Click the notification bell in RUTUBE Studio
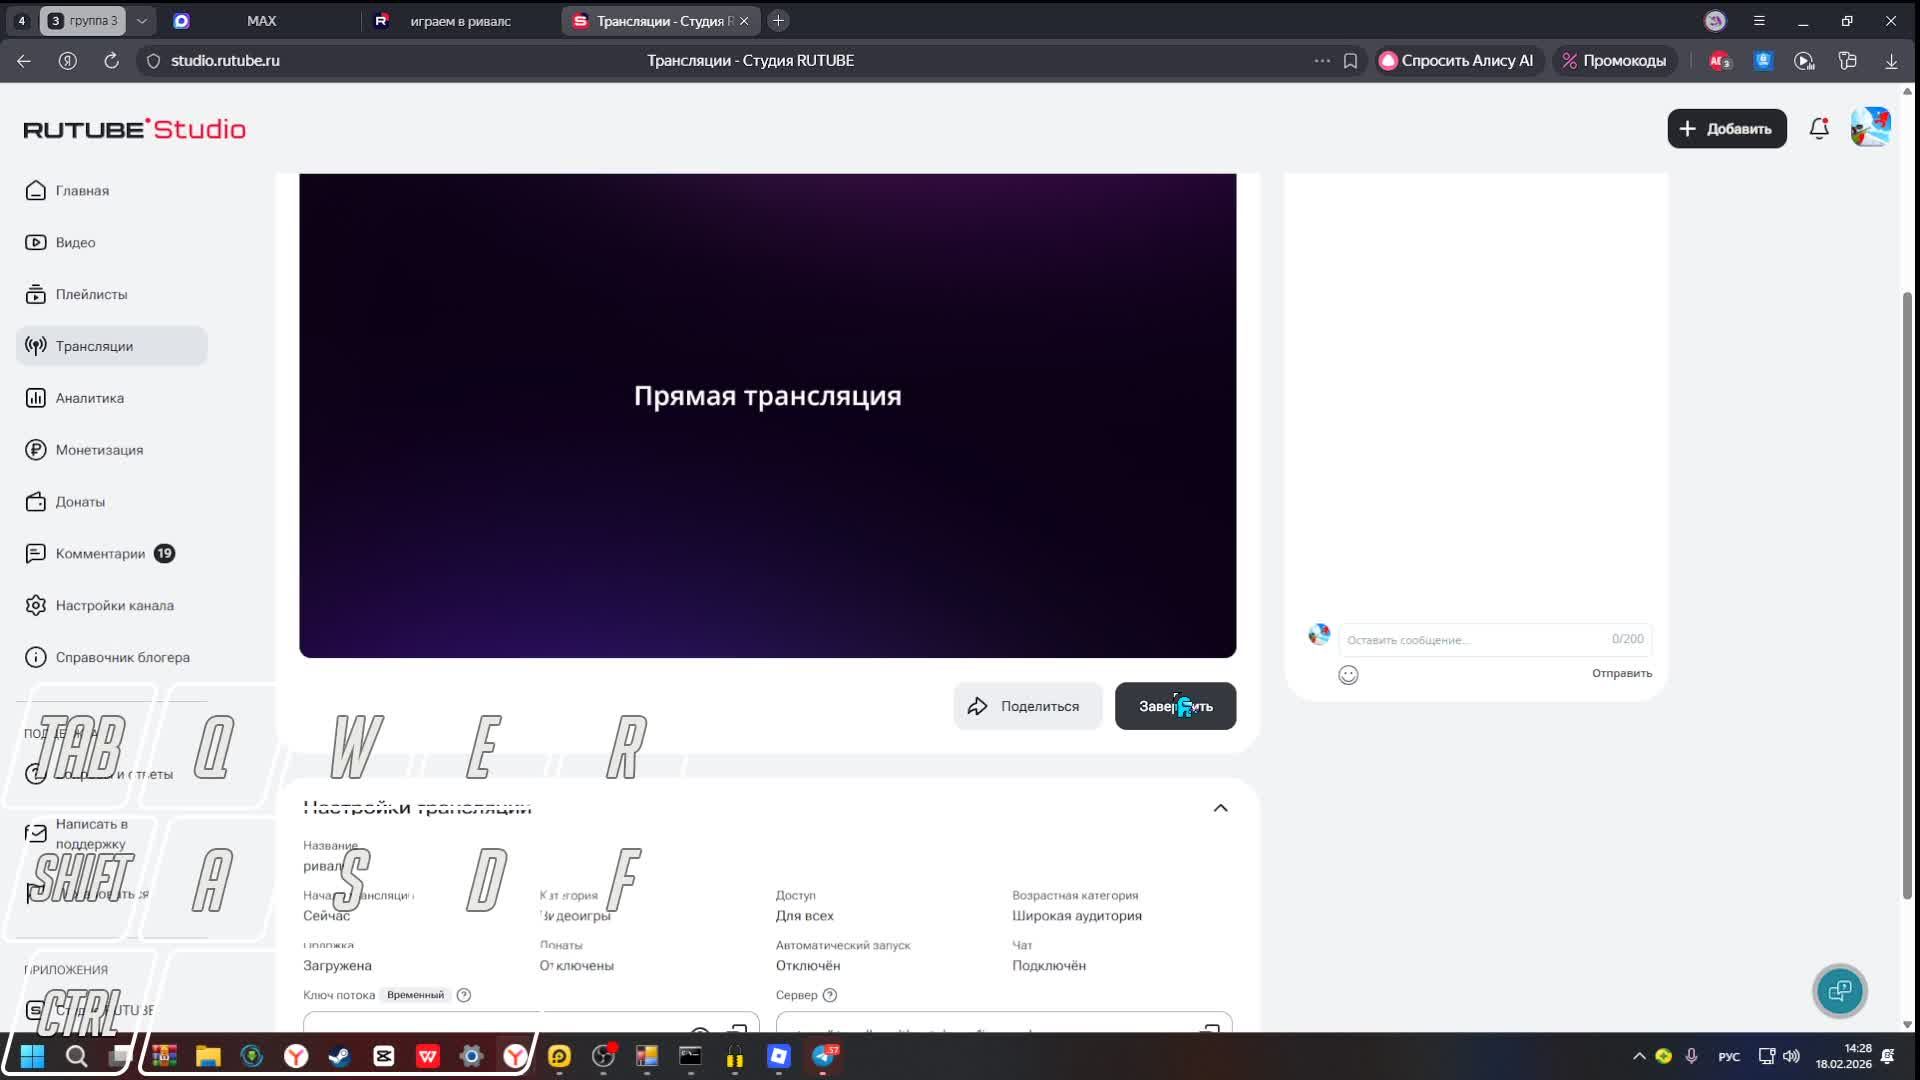This screenshot has width=1920, height=1080. tap(1818, 128)
